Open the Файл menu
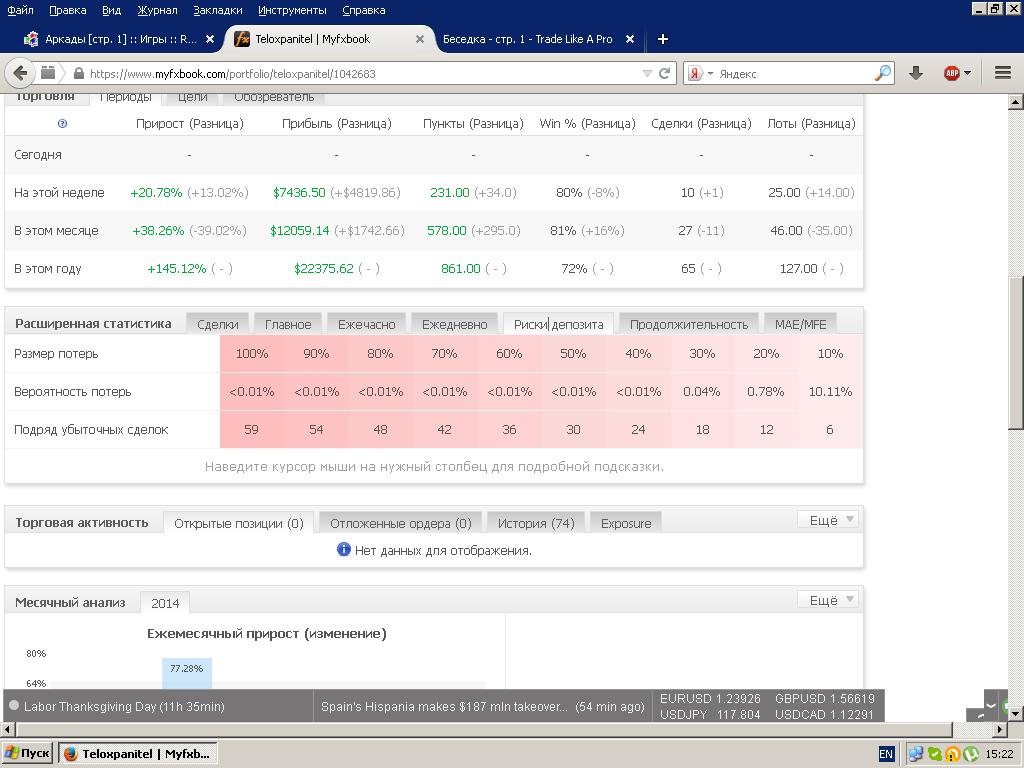 coord(20,10)
